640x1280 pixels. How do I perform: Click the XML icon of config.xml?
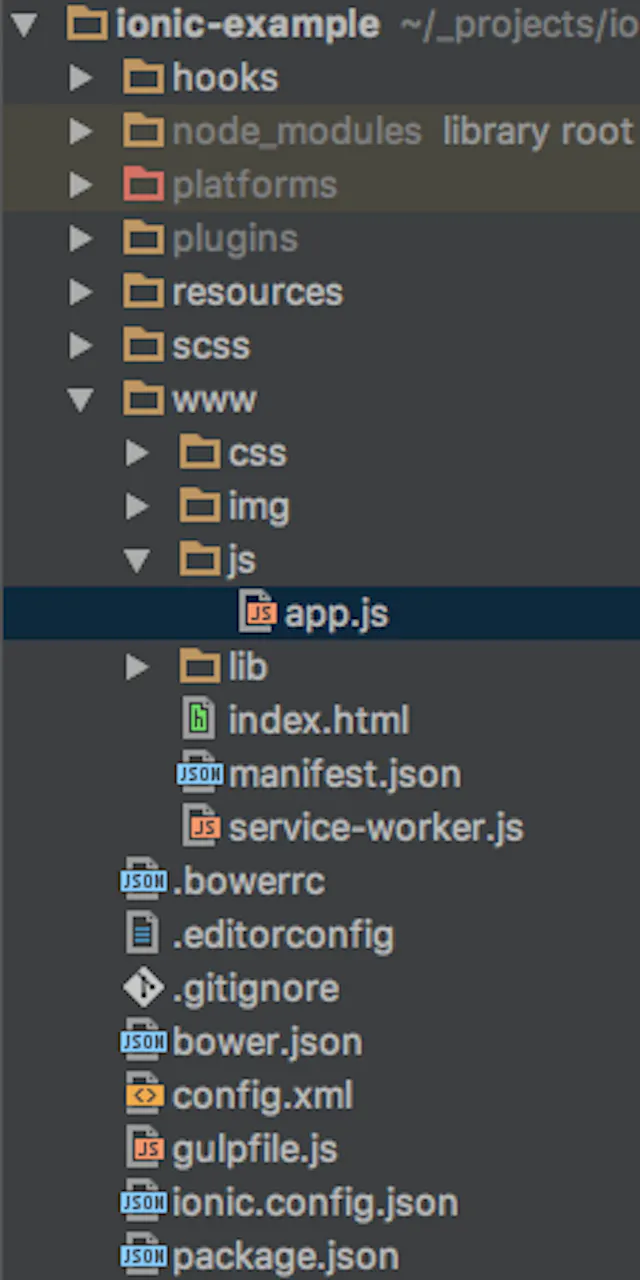(x=144, y=1095)
